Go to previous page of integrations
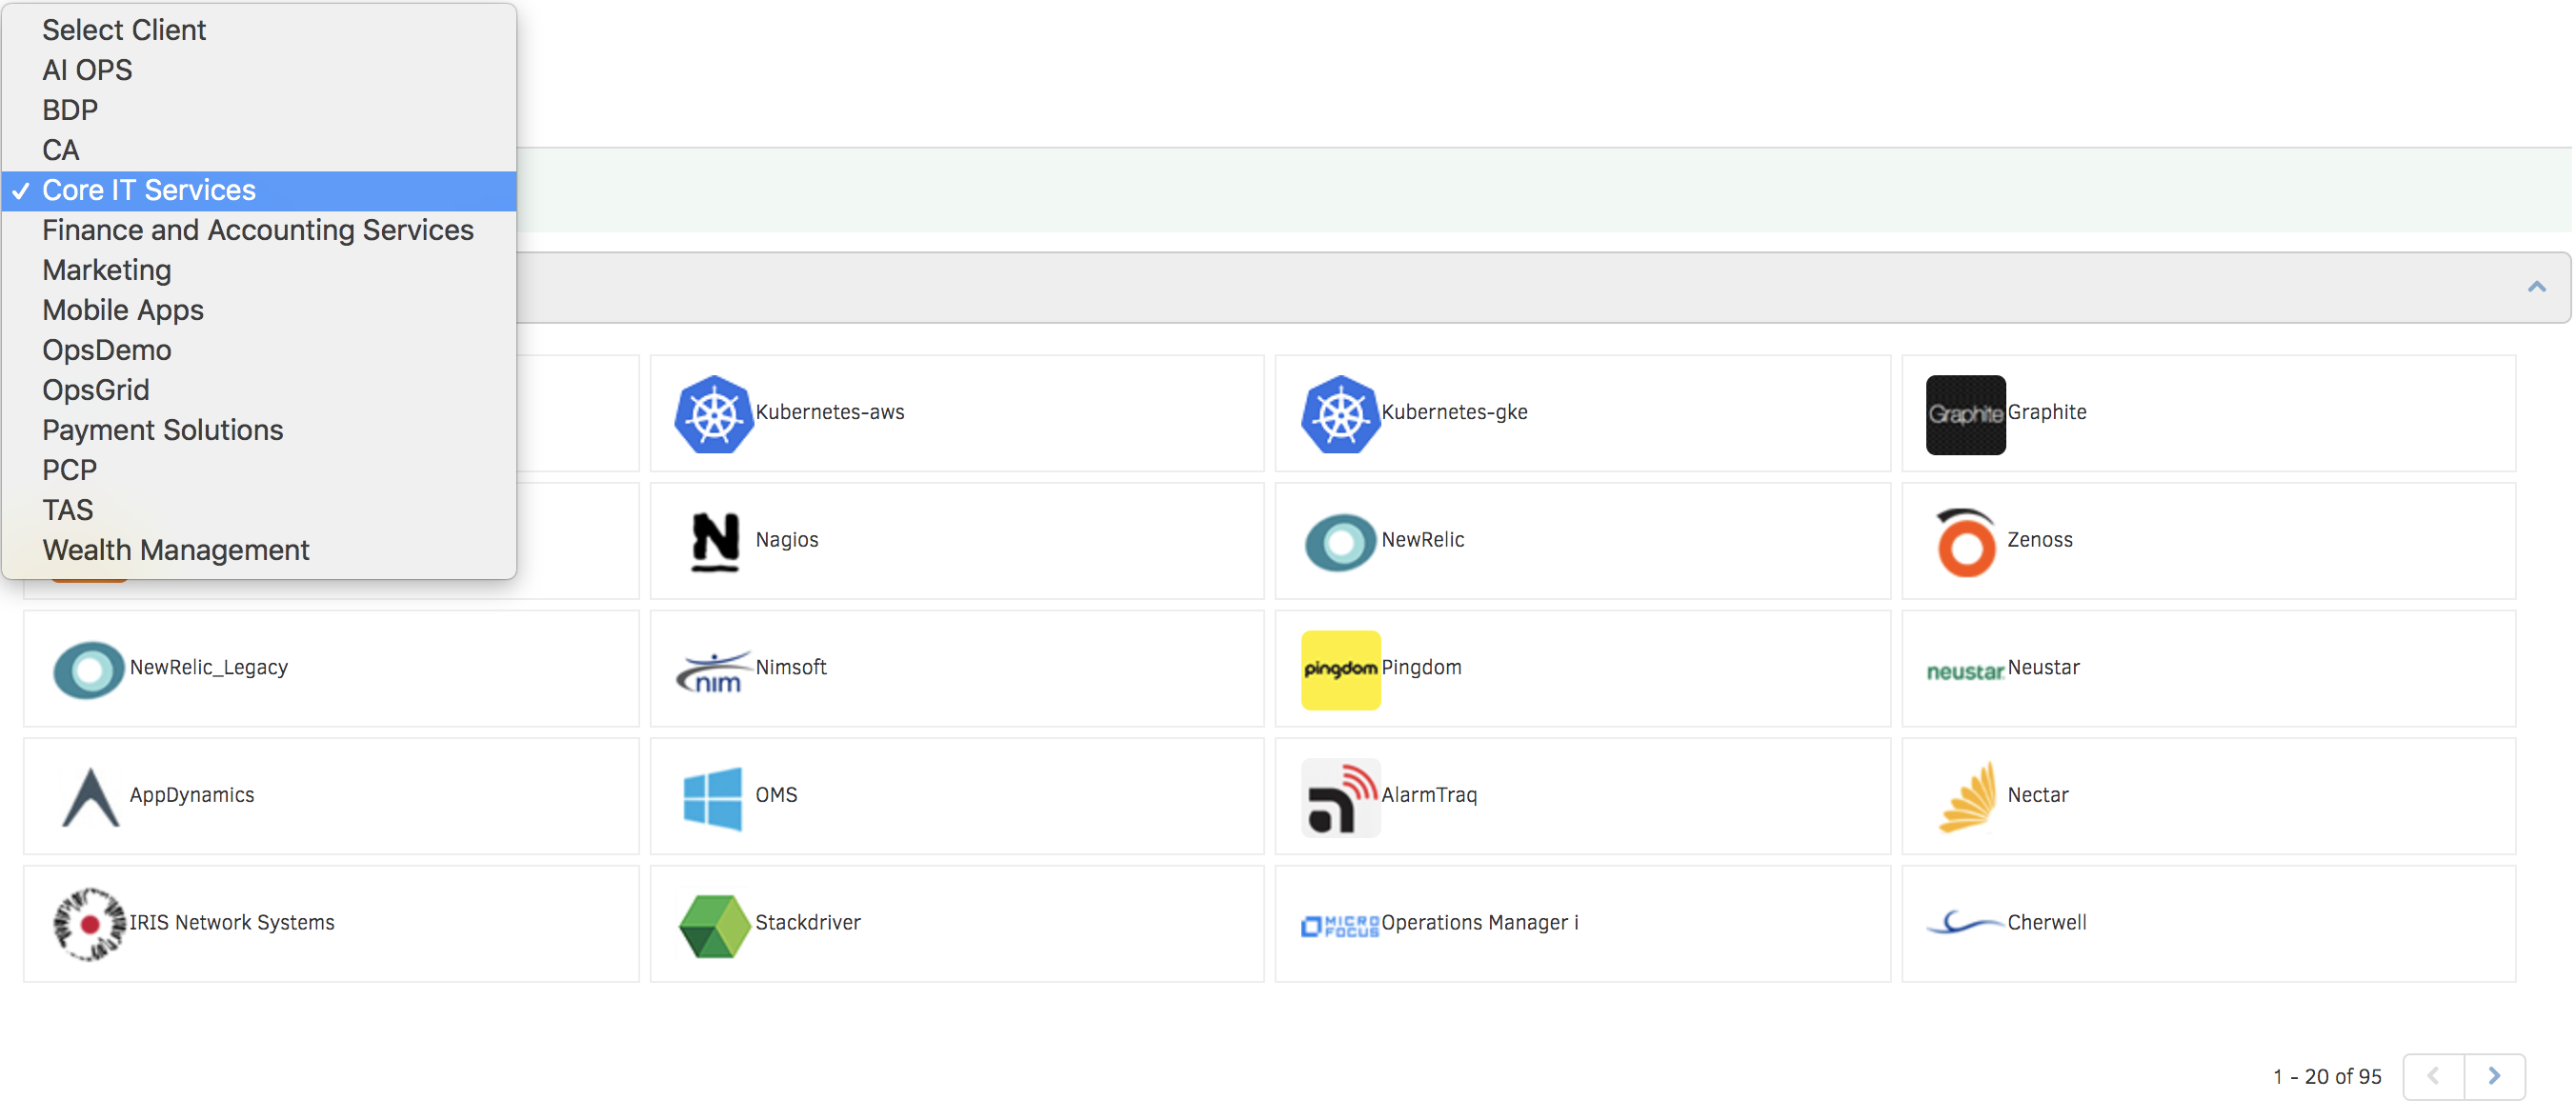The height and width of the screenshot is (1120, 2576). tap(2434, 1076)
